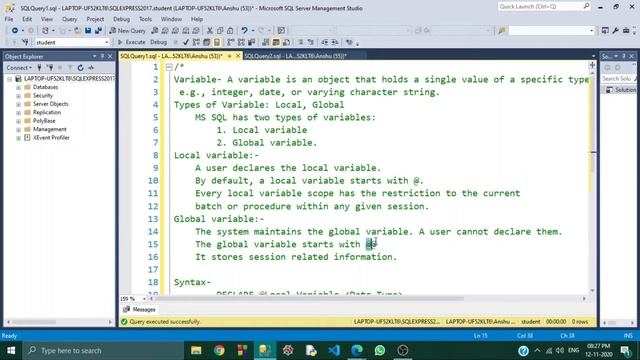Open Microsoft Edge from taskbar
Image resolution: width=640 pixels, height=360 pixels.
357,350
